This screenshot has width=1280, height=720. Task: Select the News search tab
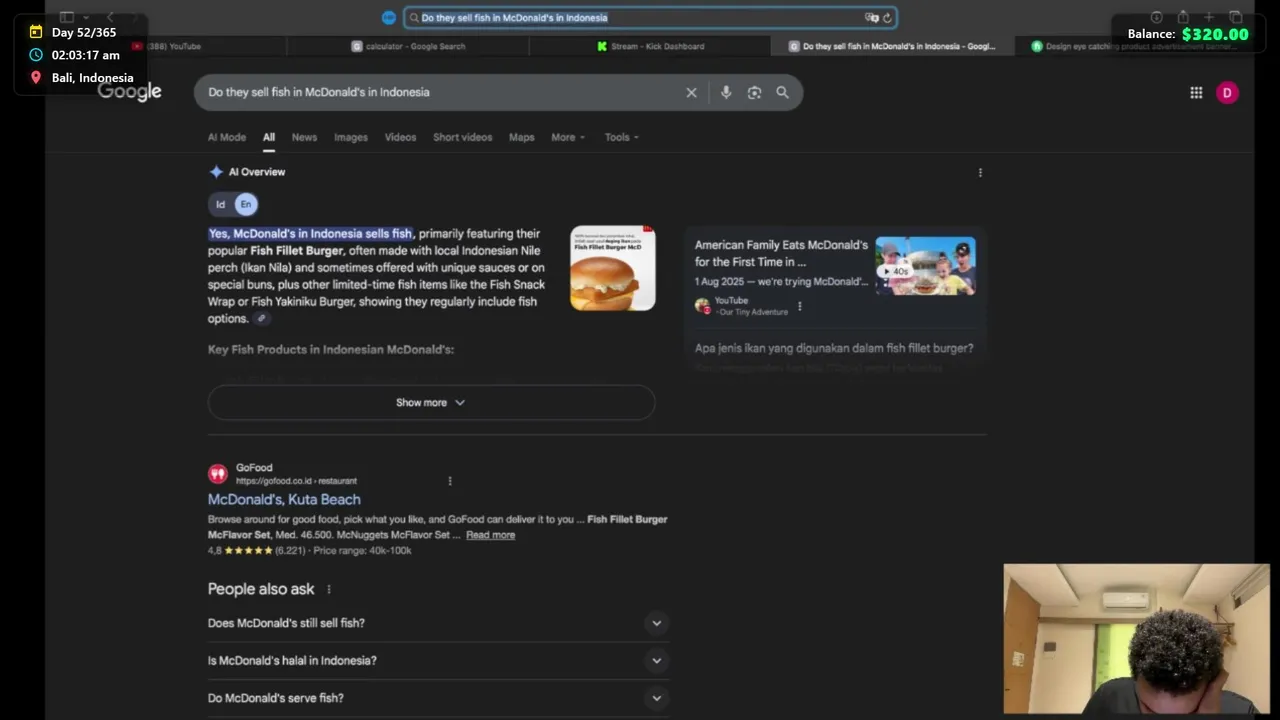pos(304,137)
